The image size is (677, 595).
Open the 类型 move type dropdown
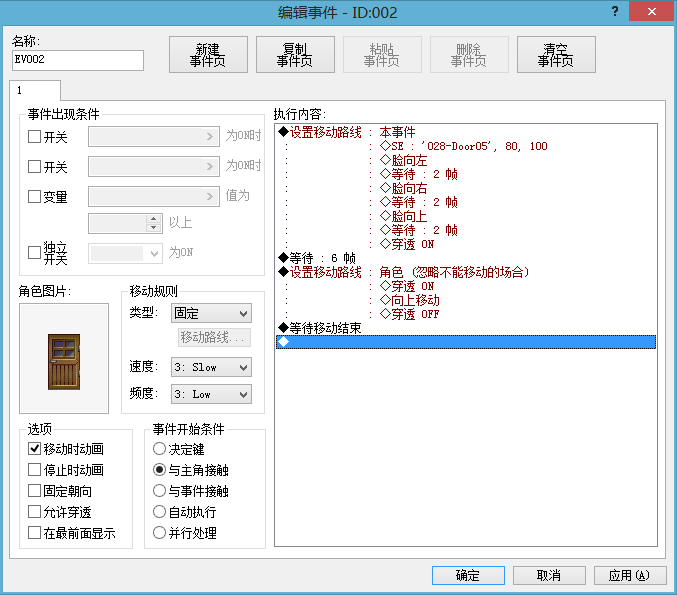pos(212,313)
